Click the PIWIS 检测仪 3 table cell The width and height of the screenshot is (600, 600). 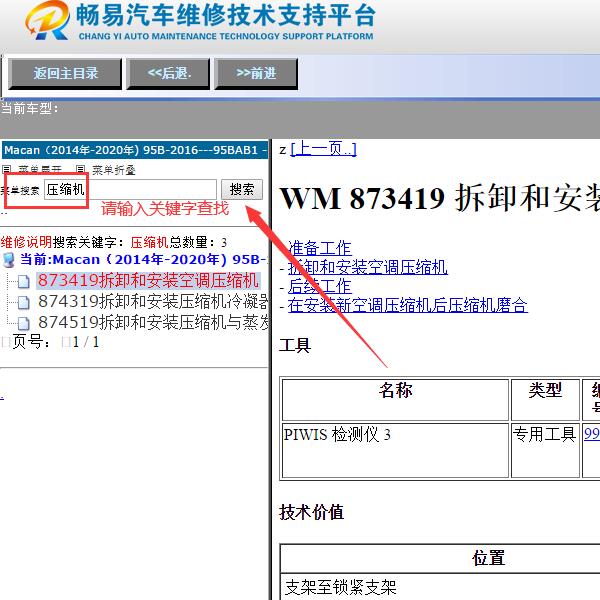(395, 450)
